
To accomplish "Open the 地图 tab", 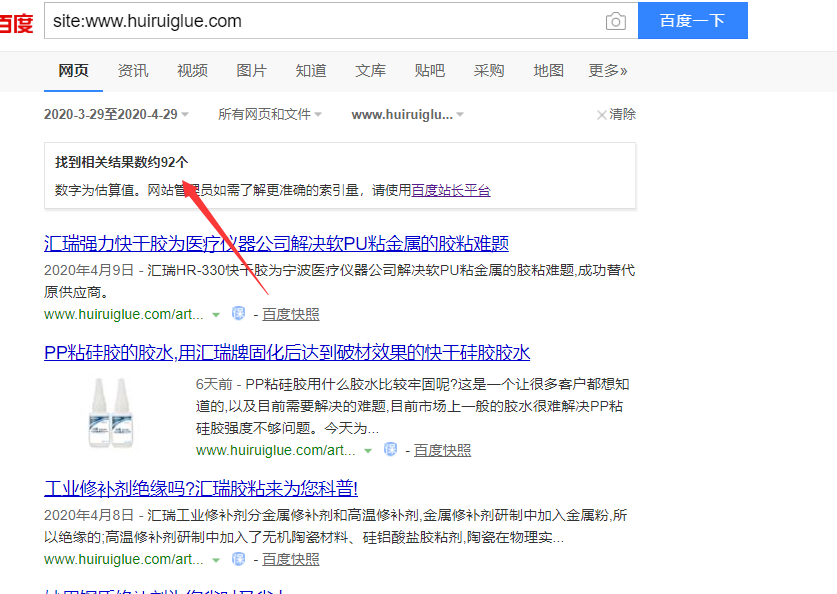I will [548, 70].
